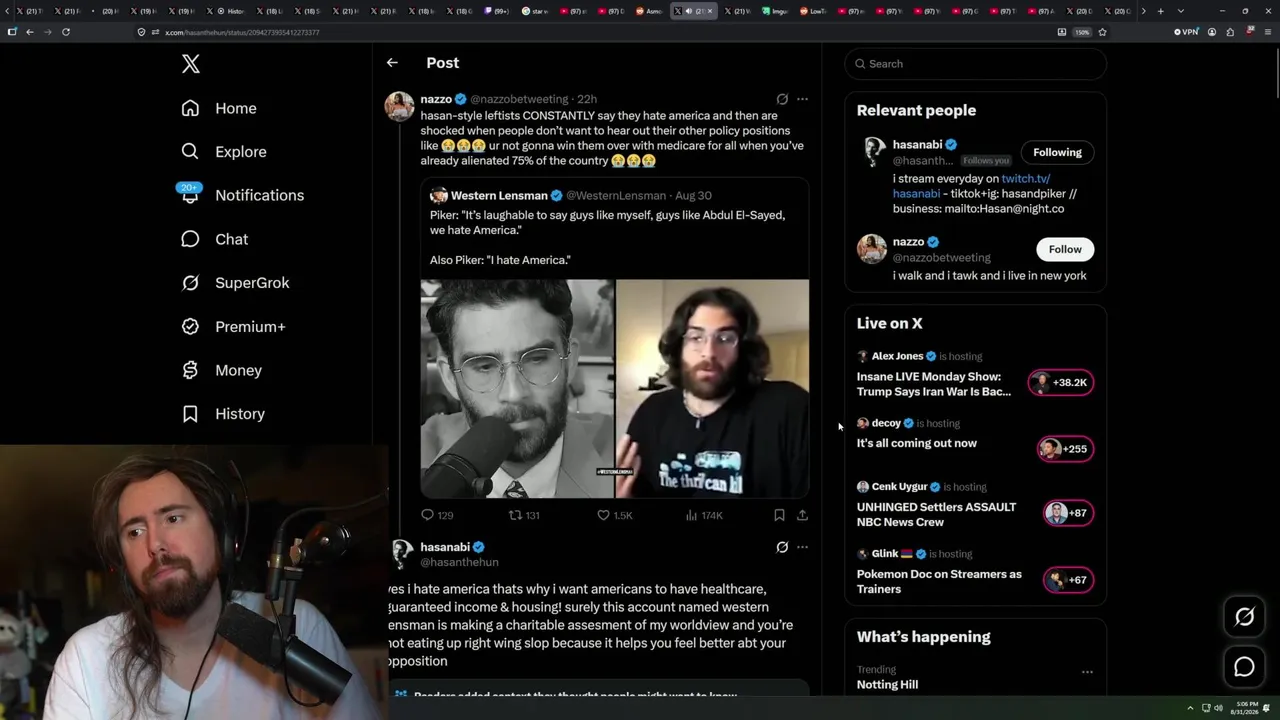Open the Windows notification bell
This screenshot has width=1280, height=720.
[1267, 708]
